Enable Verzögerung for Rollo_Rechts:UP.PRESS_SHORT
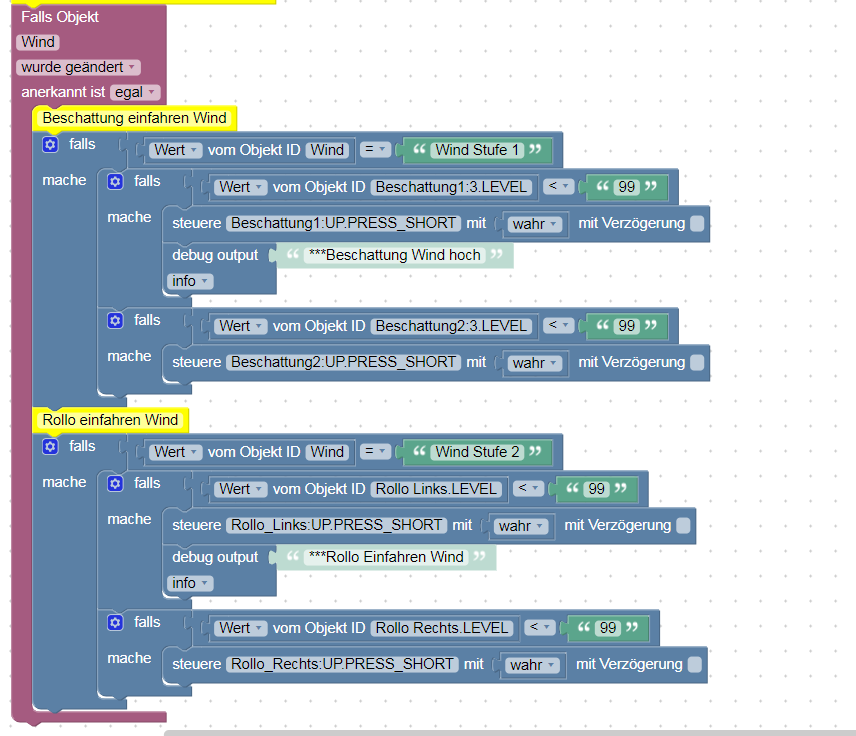 coord(695,664)
